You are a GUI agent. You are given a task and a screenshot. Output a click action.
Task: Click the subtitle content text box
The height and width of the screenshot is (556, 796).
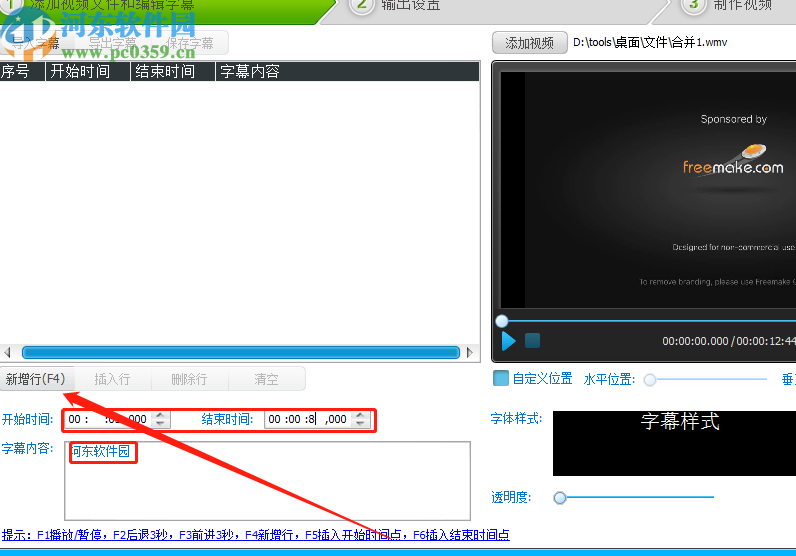[268, 481]
